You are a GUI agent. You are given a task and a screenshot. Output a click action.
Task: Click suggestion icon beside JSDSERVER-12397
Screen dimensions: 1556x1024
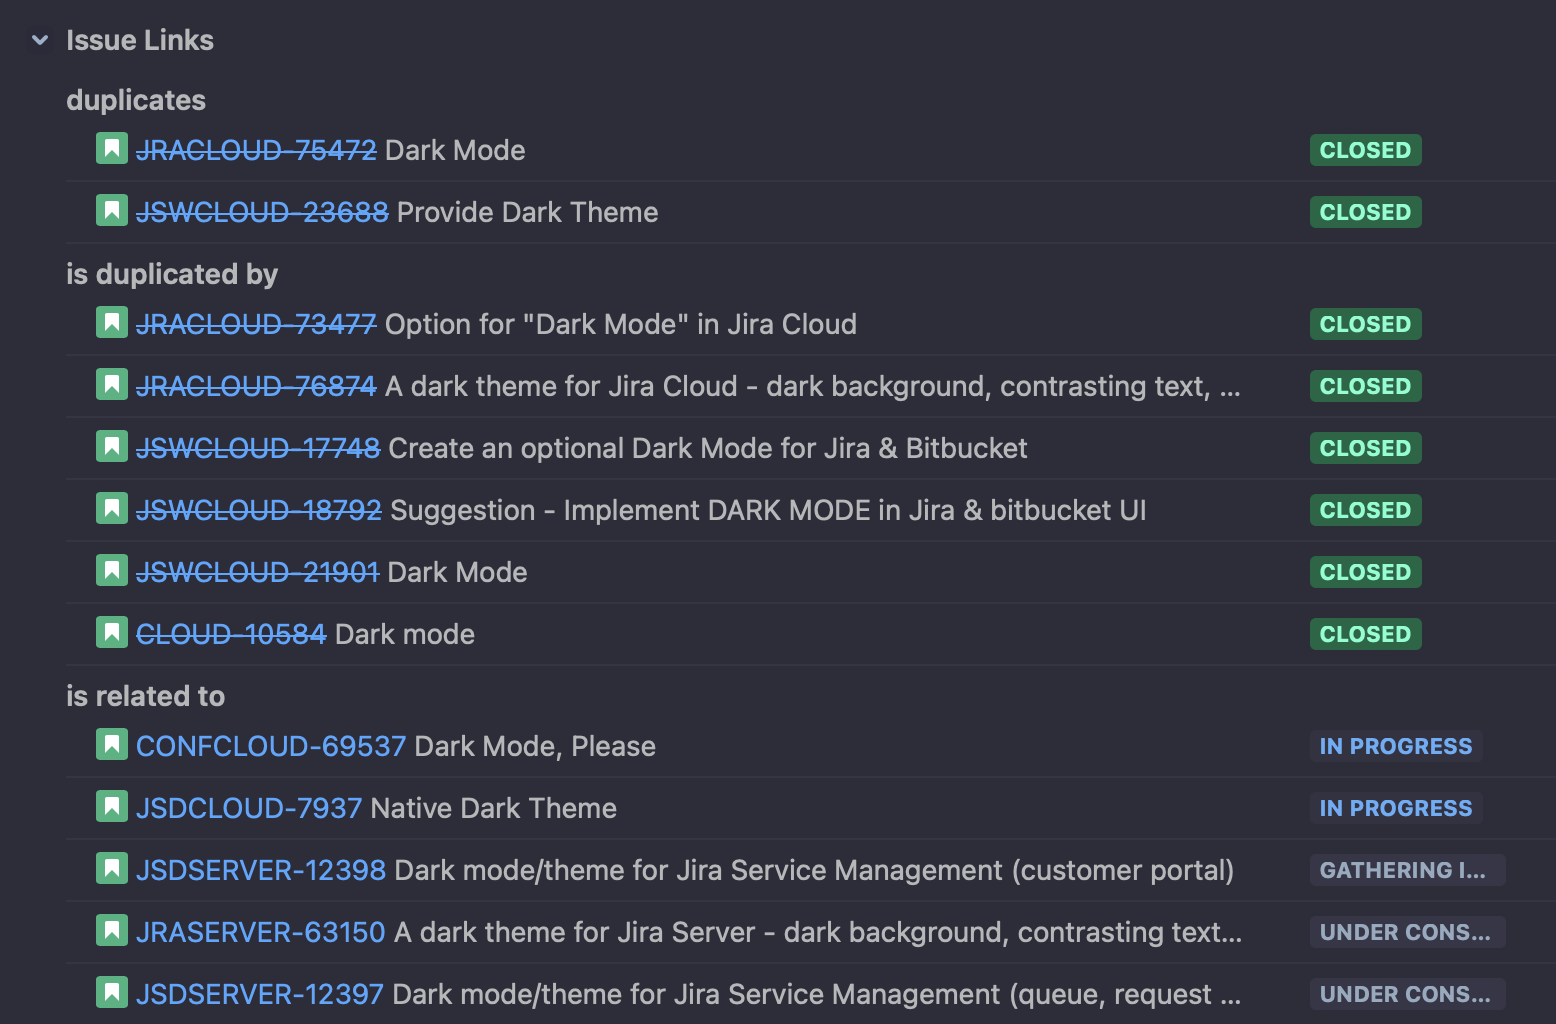(x=112, y=993)
